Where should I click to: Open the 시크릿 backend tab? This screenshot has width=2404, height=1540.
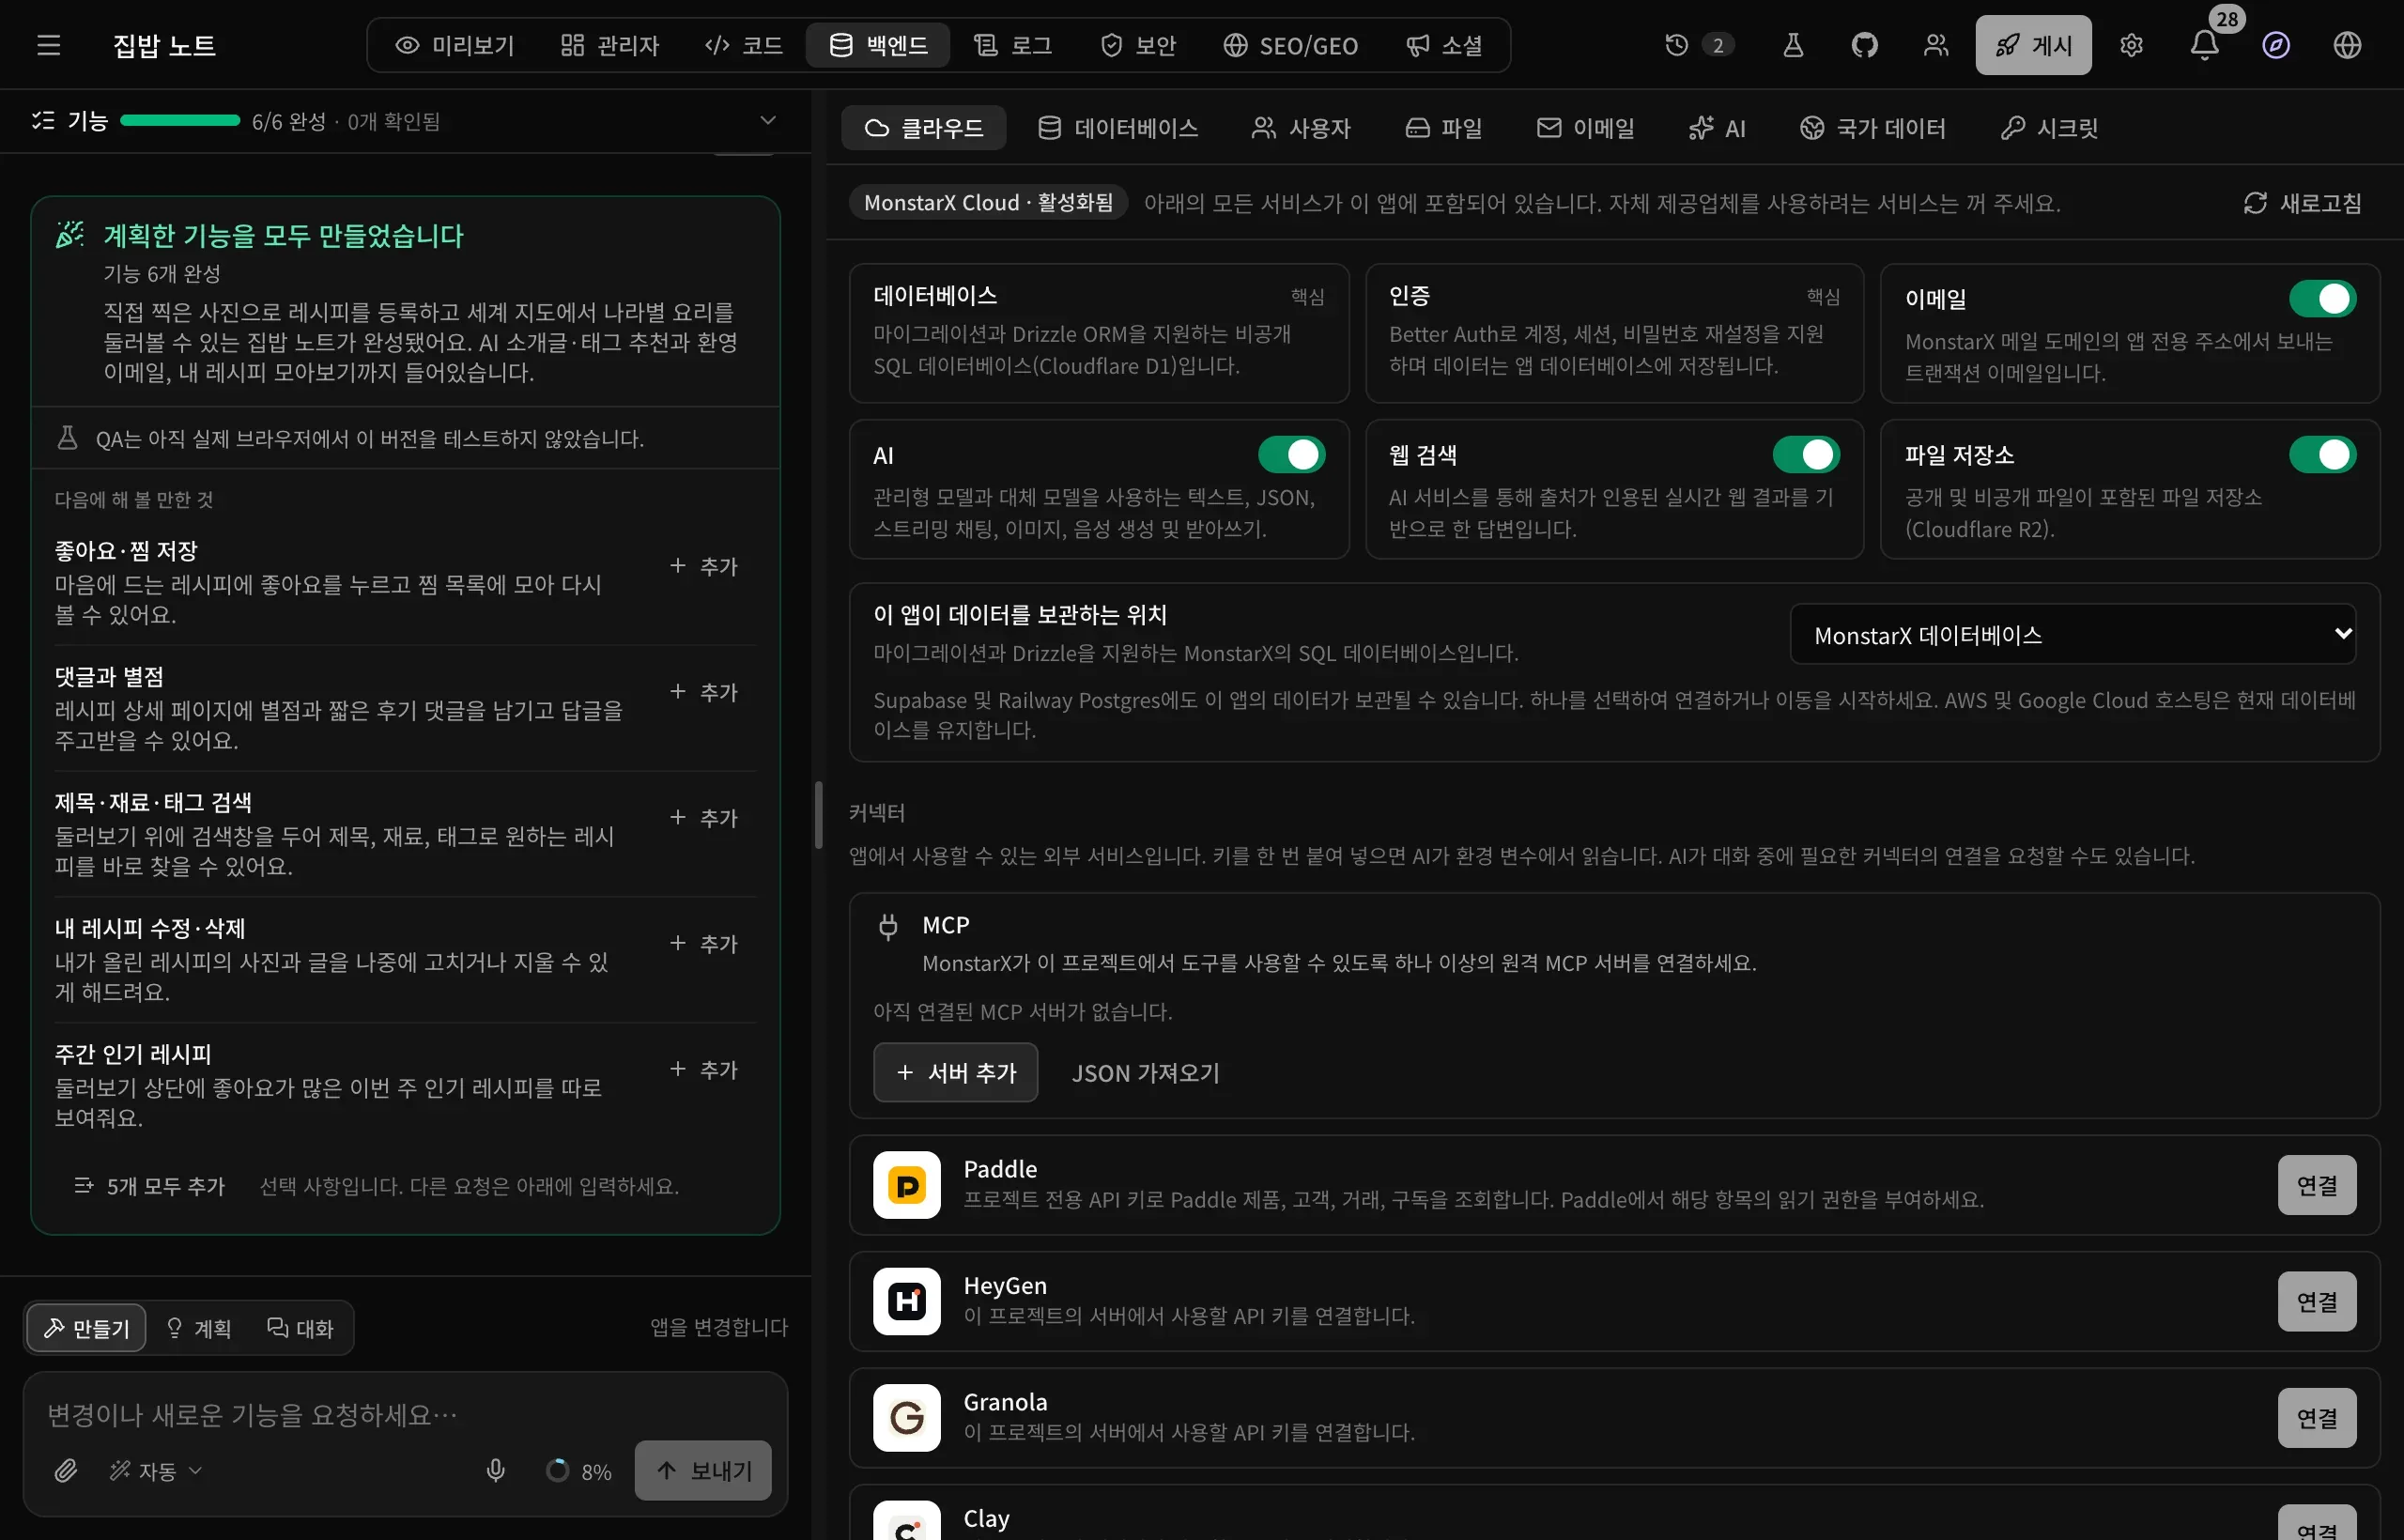click(x=2049, y=128)
